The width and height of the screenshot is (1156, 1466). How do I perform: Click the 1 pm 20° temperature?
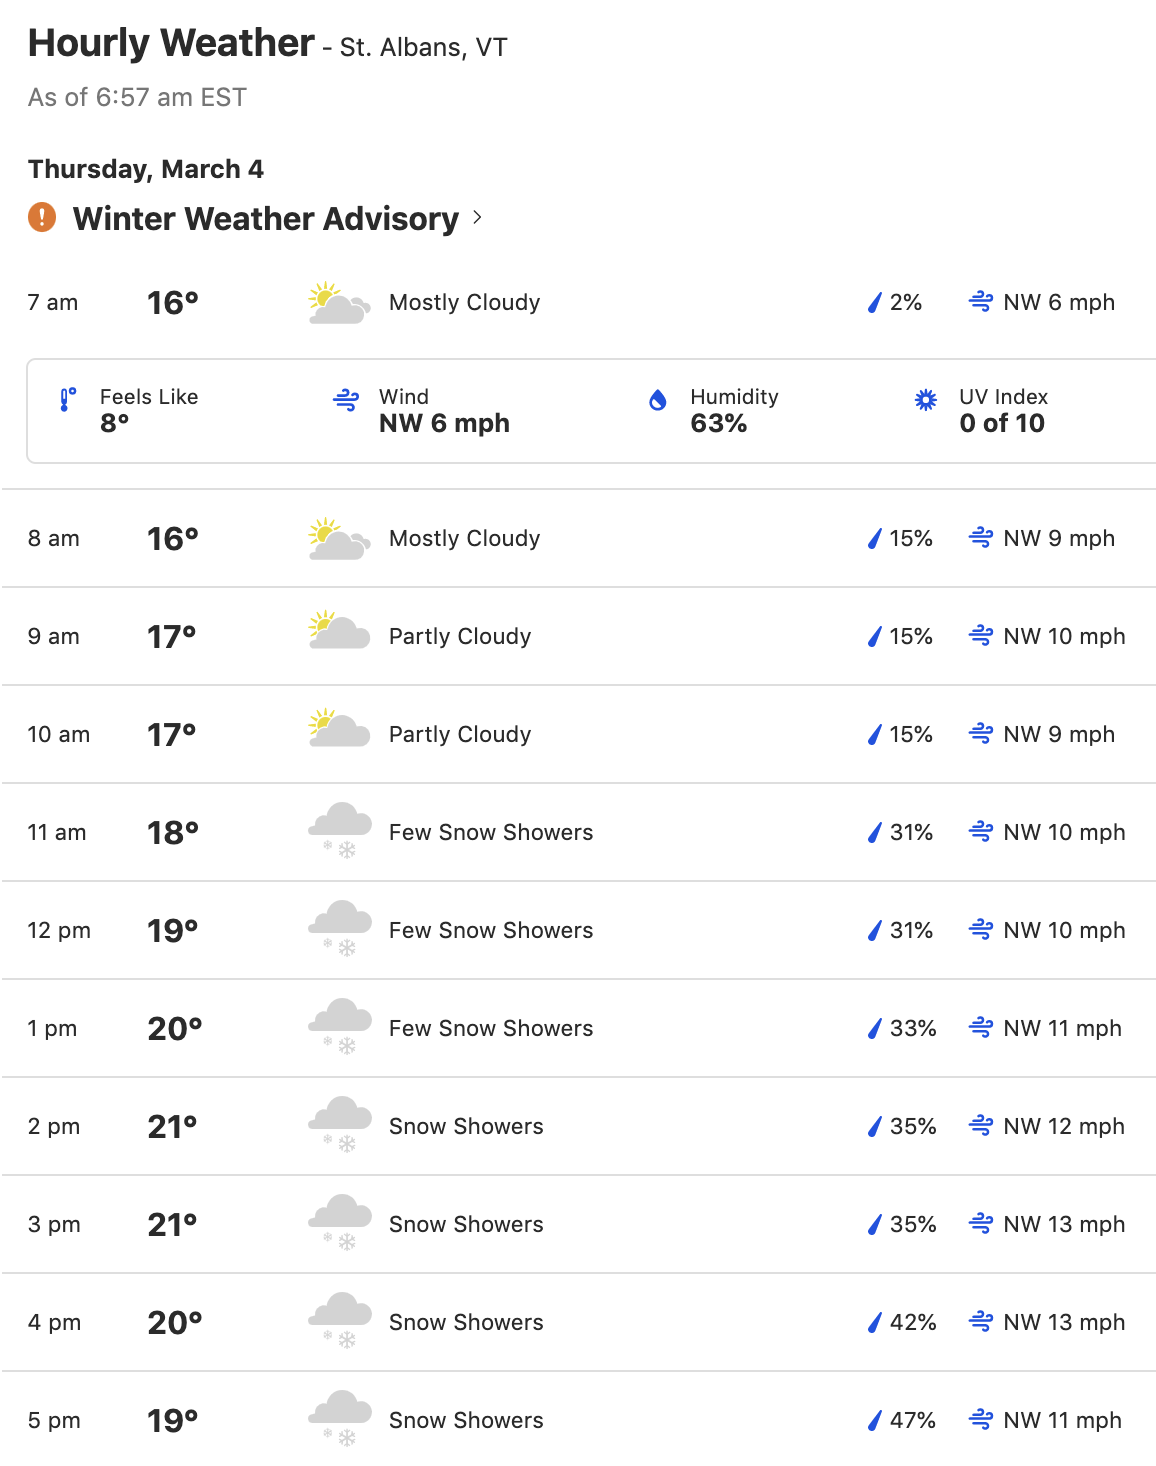[175, 1028]
